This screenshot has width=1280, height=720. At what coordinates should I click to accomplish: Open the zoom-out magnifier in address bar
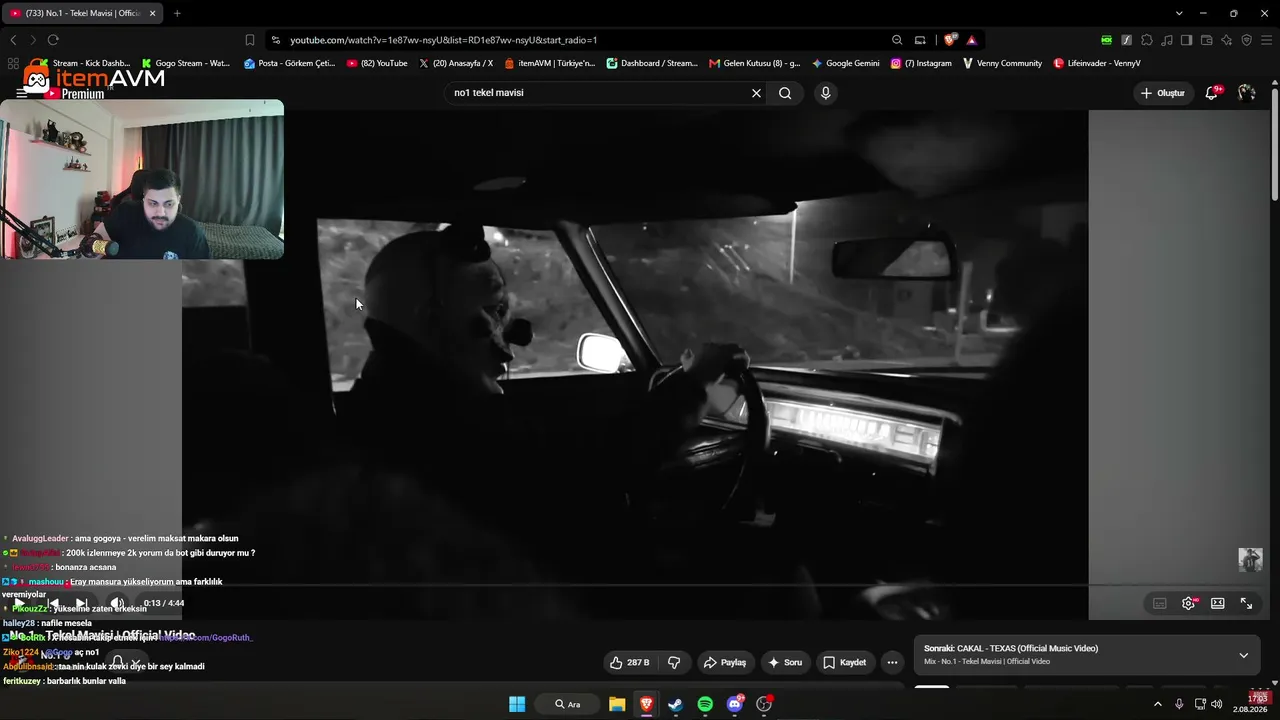897,40
